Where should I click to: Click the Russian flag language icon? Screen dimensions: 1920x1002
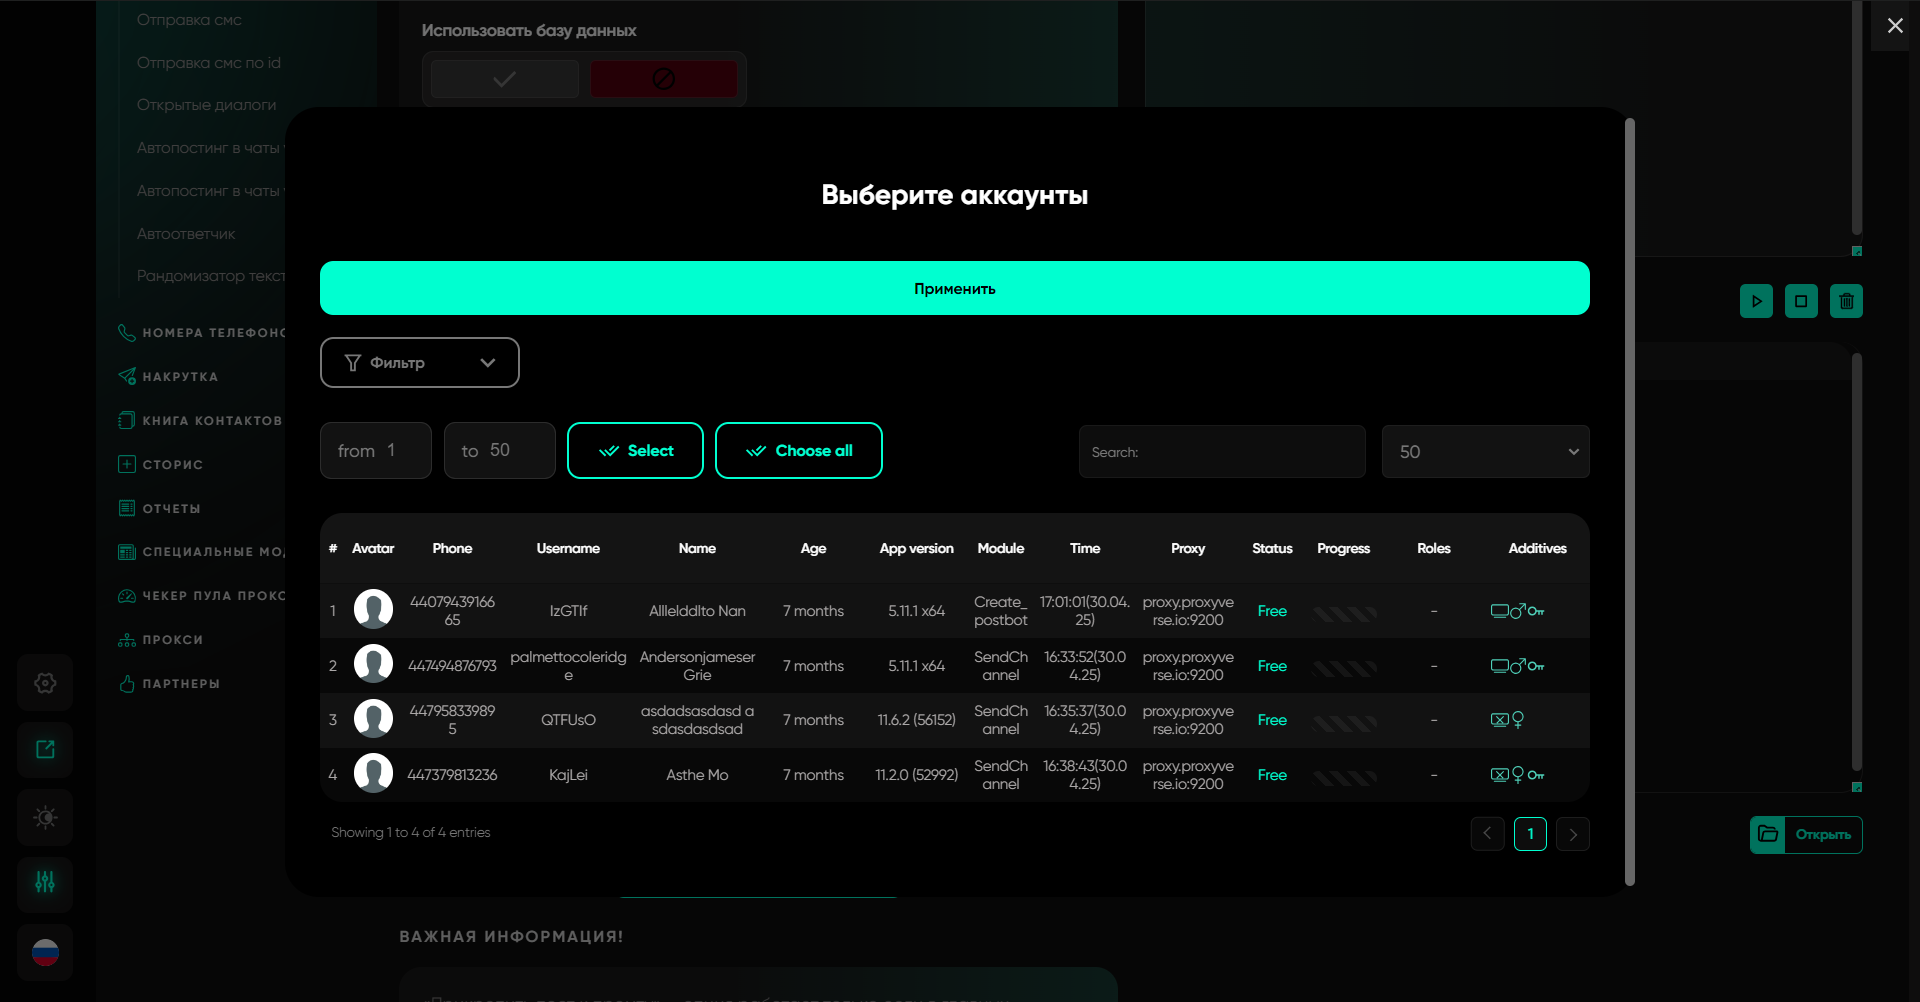(x=45, y=952)
